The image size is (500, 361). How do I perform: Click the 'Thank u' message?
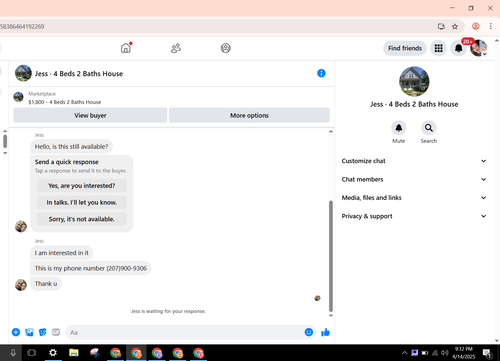pos(46,284)
